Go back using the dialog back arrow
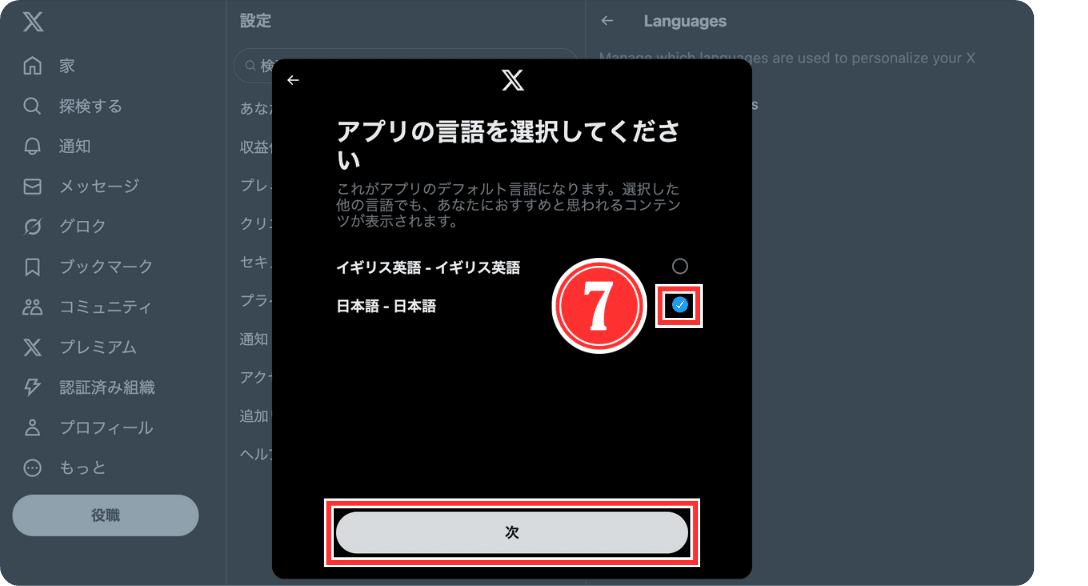This screenshot has width=1088, height=586. (x=291, y=80)
